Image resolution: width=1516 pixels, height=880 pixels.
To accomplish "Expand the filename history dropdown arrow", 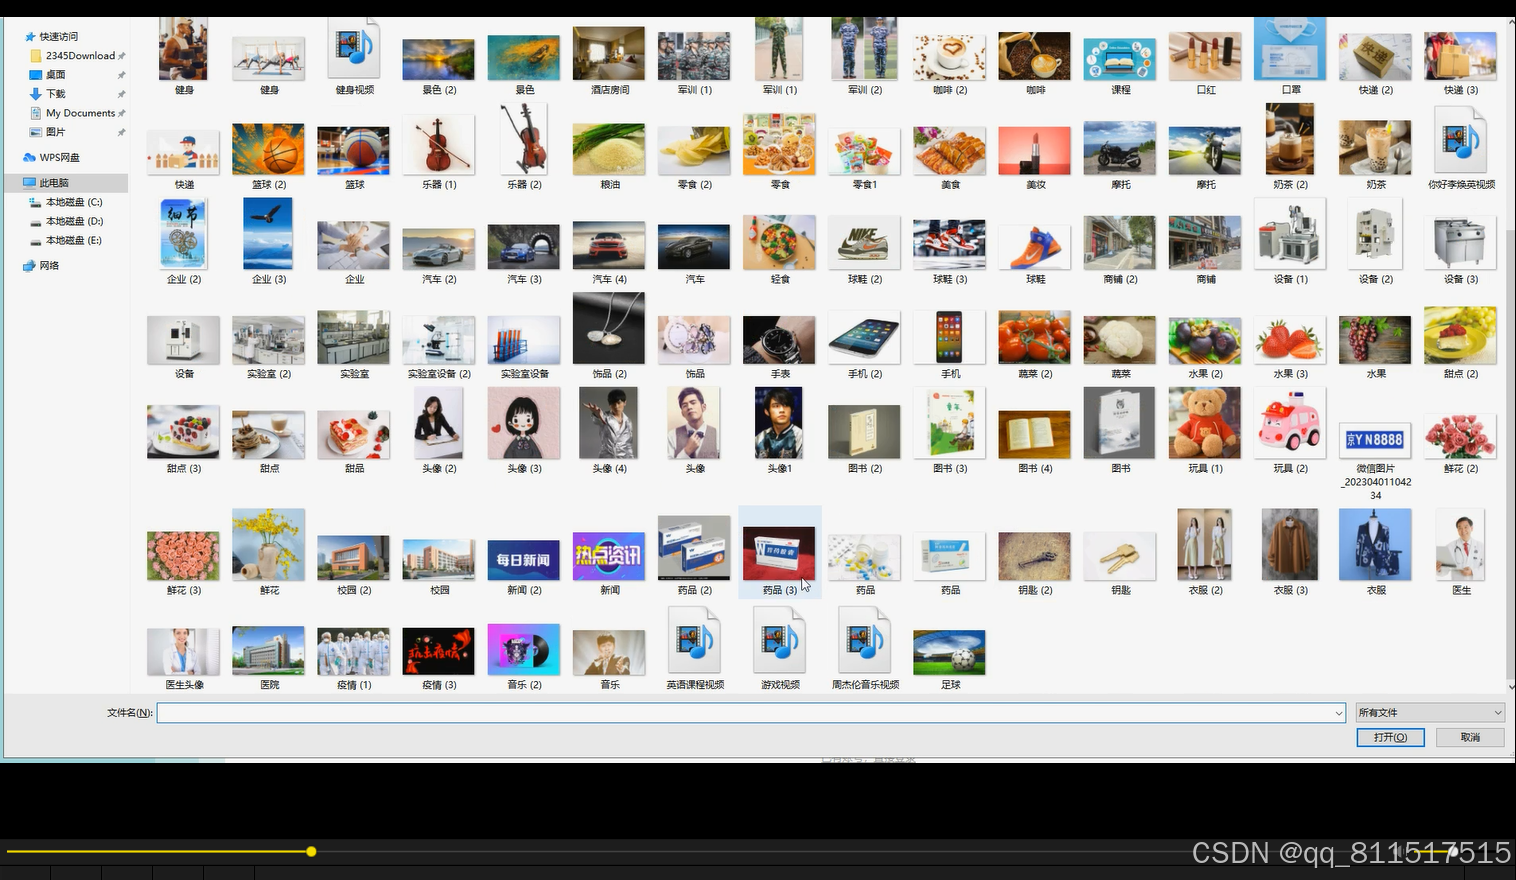I will (1338, 713).
